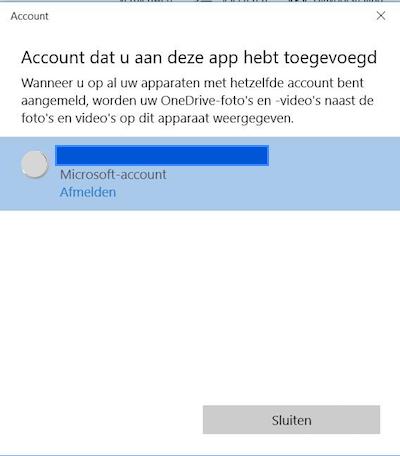Click the Microsoft-account label
400x456 pixels.
(113, 174)
